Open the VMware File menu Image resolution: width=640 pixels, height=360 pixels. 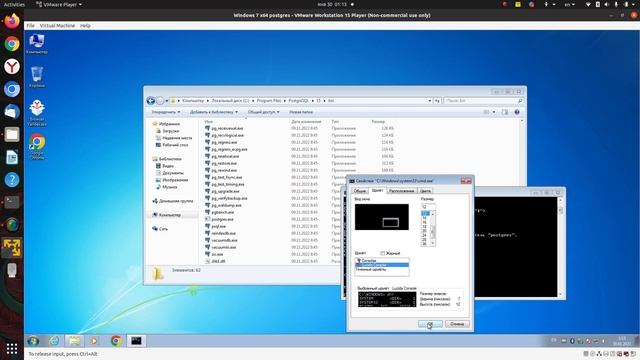[x=31, y=25]
